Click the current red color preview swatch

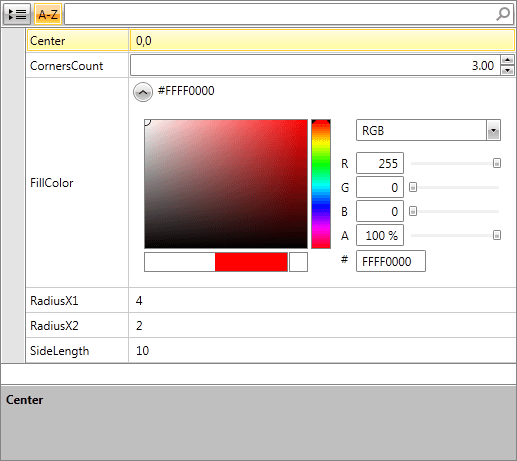tap(251, 262)
